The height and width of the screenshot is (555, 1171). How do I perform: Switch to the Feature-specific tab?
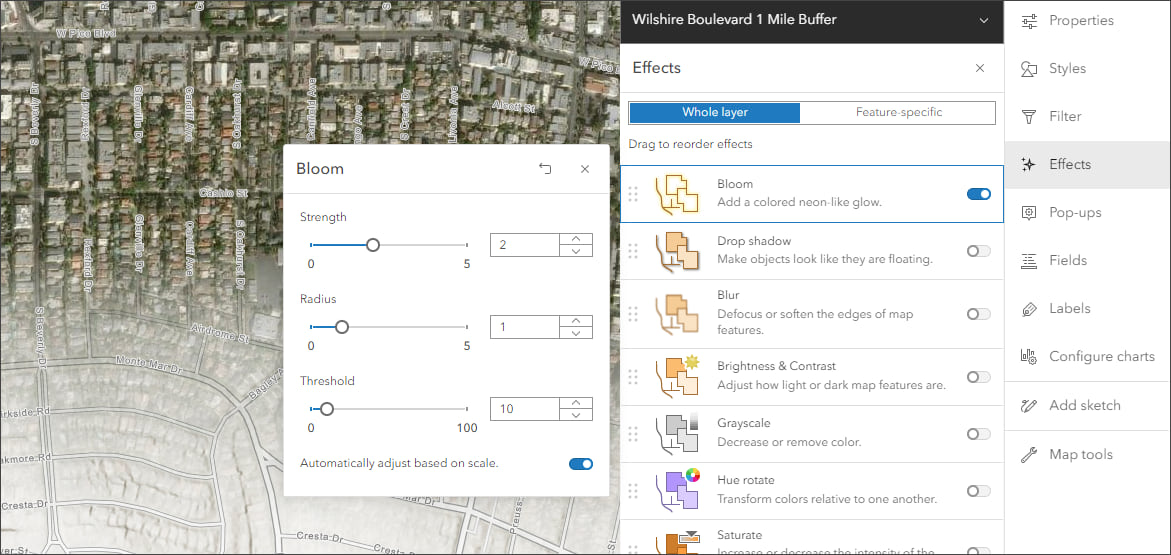point(898,112)
